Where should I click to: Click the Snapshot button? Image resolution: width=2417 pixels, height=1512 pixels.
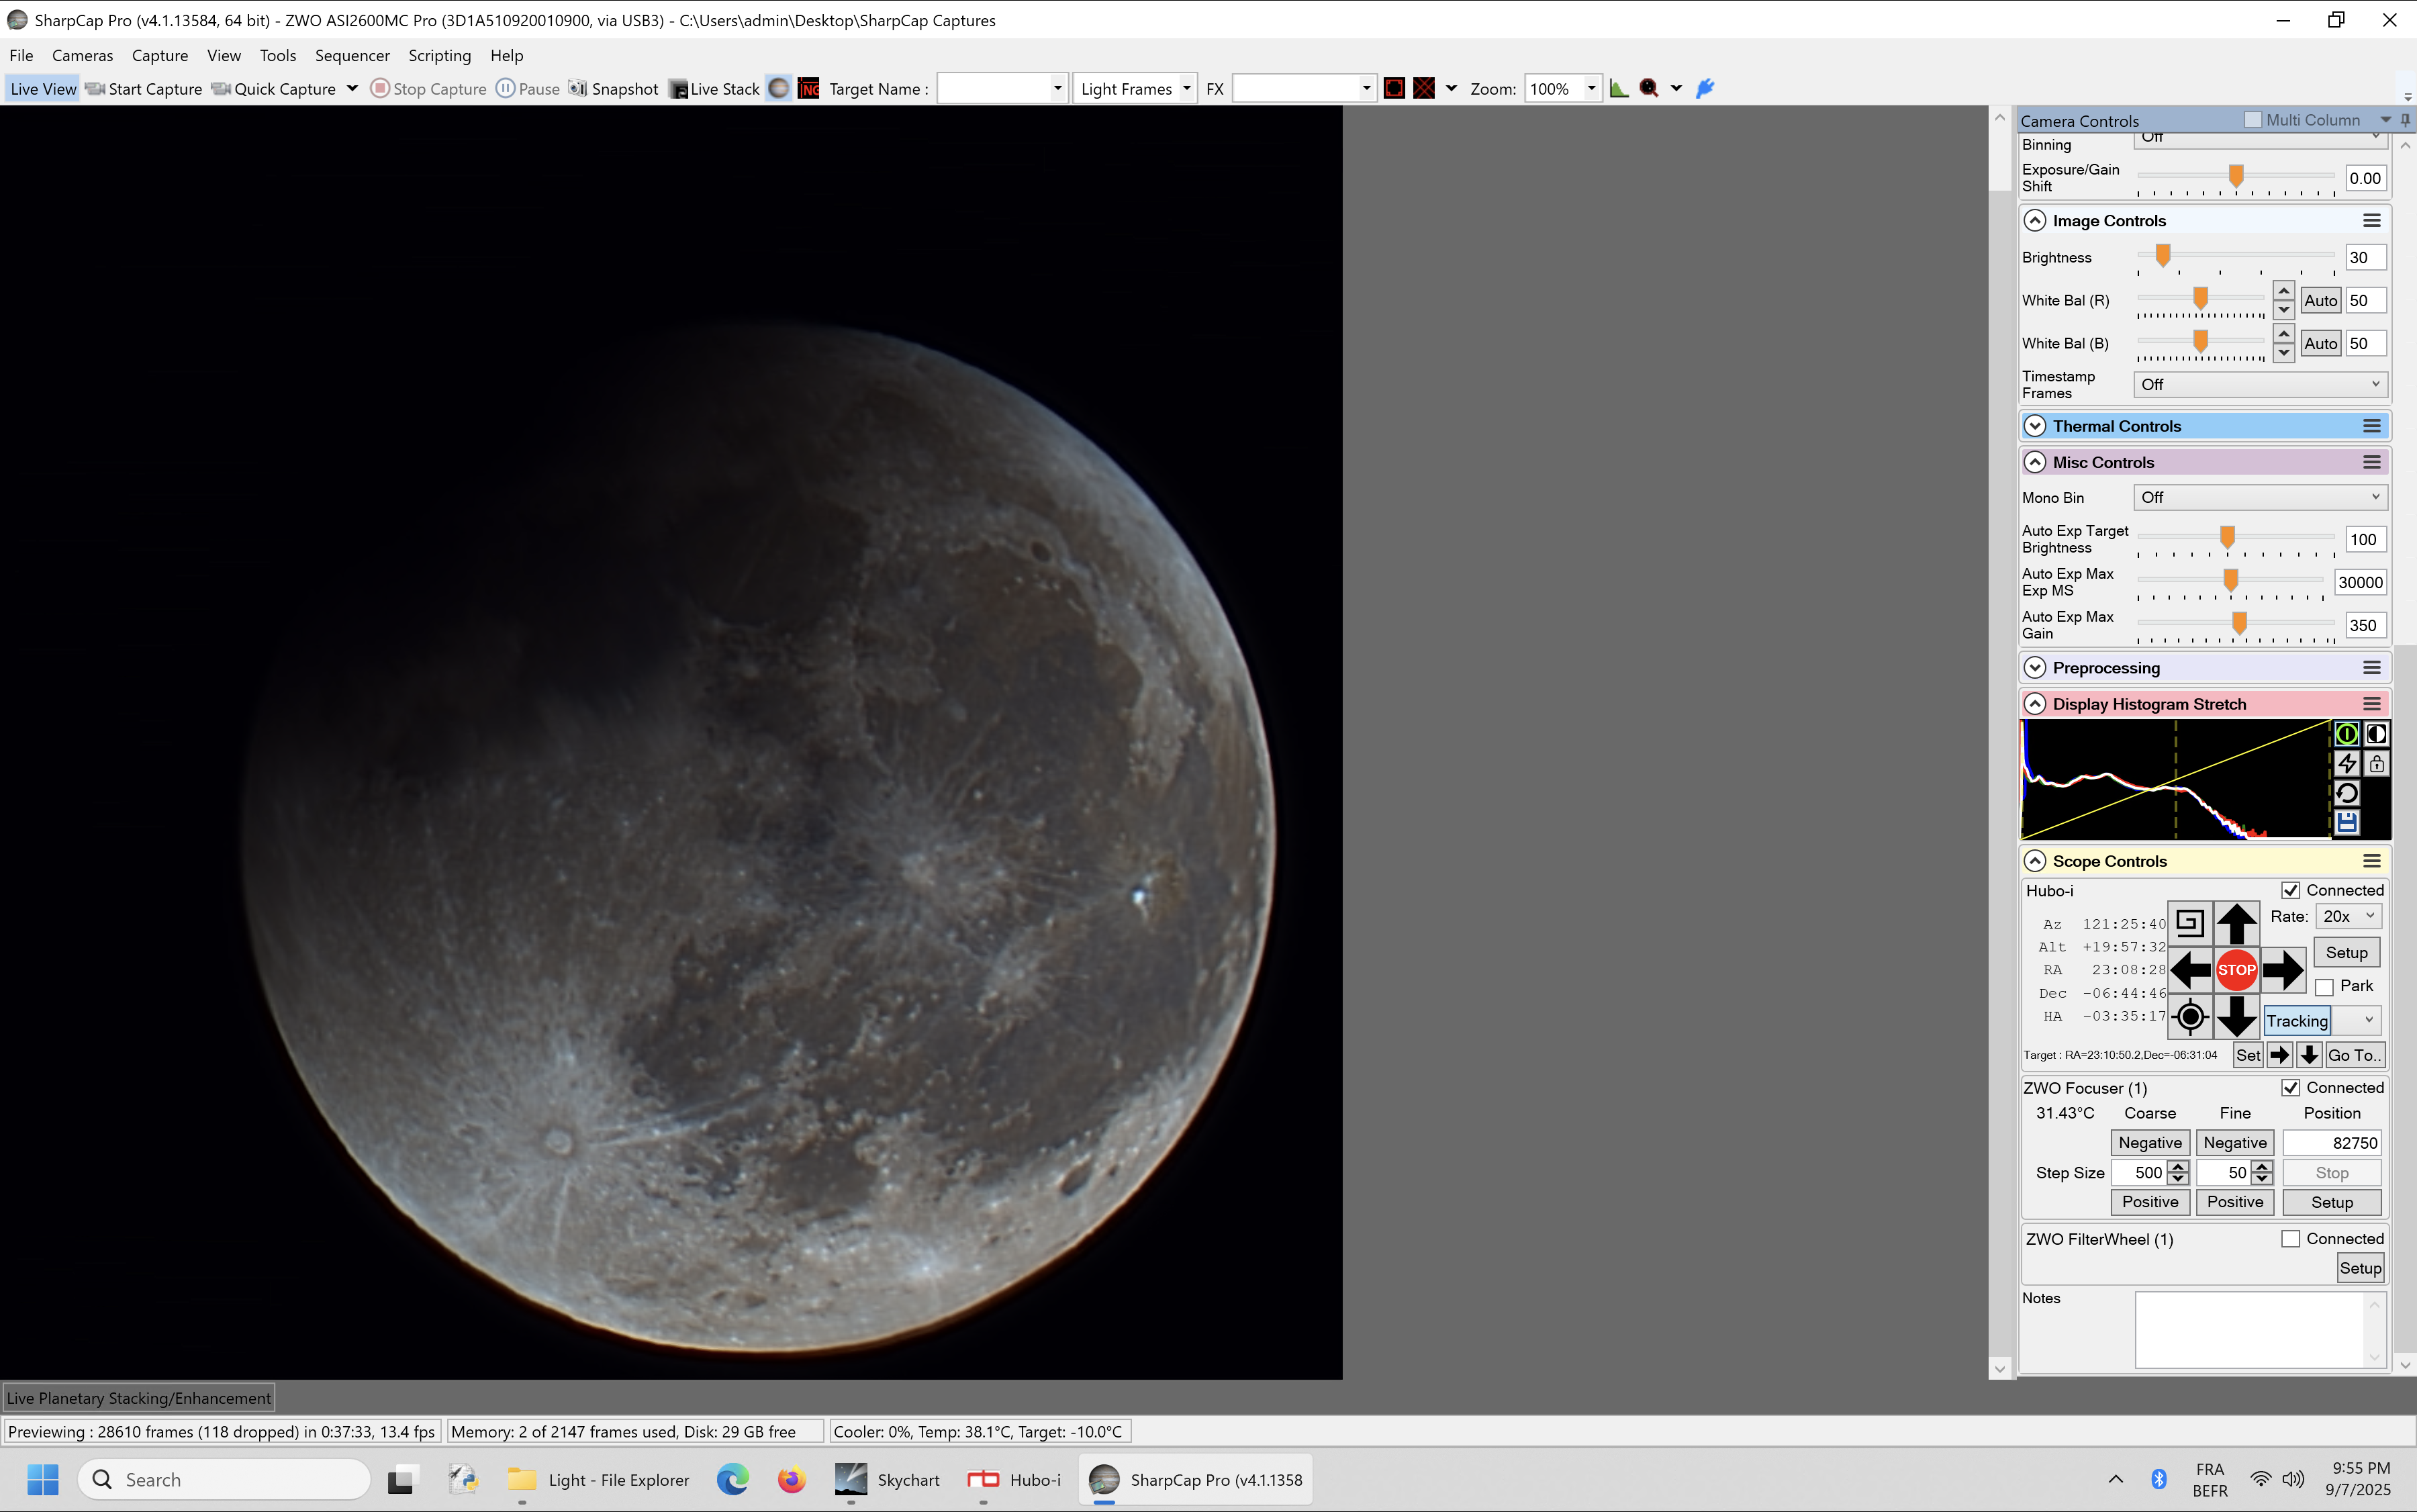coord(613,88)
